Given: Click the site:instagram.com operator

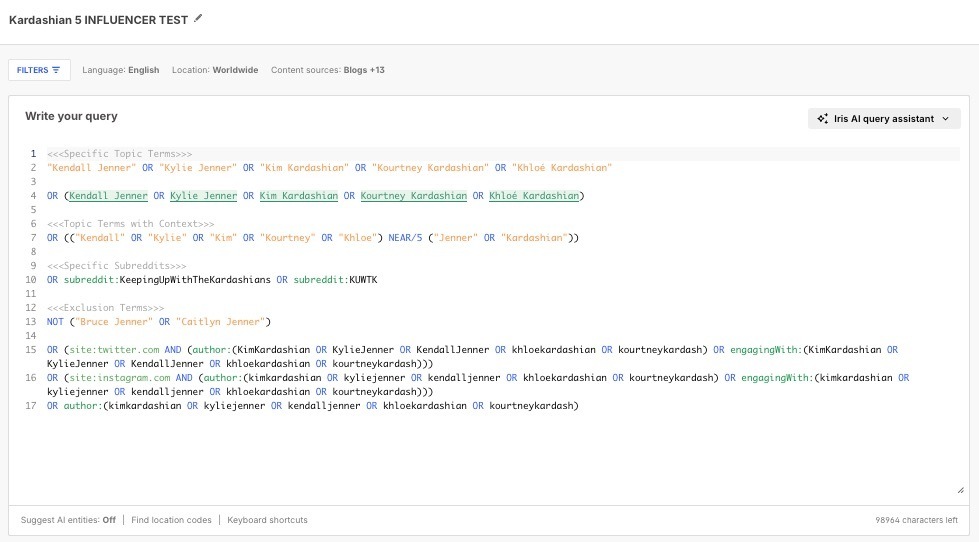Looking at the screenshot, I should pyautogui.click(x=119, y=378).
